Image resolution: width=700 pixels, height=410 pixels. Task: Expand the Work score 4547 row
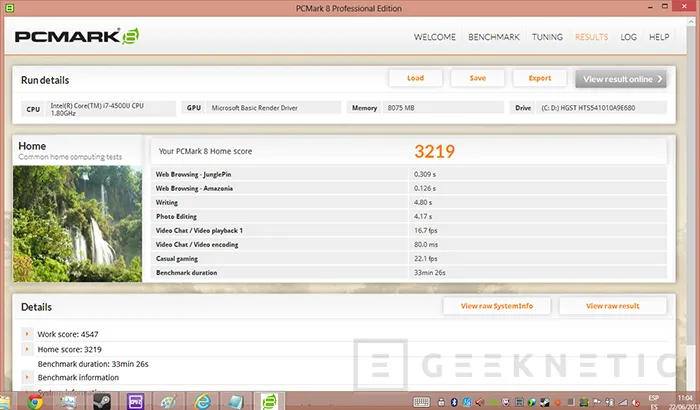(x=27, y=334)
